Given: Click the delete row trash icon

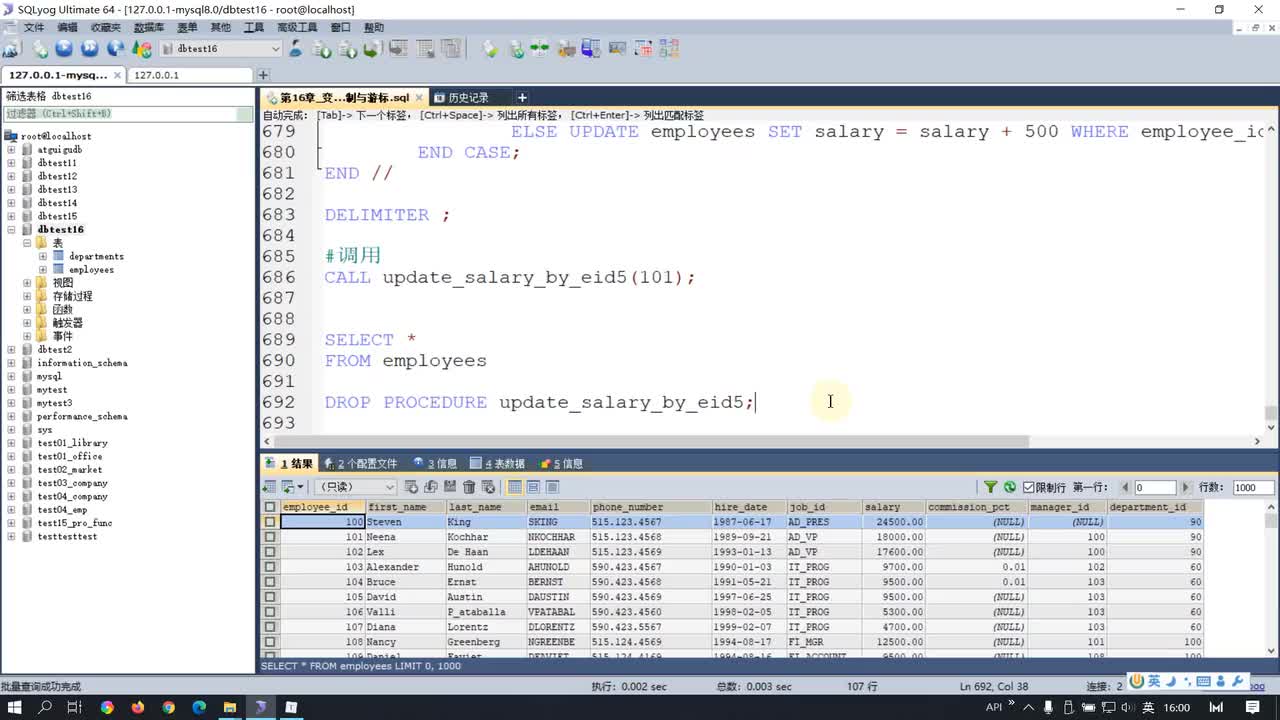Looking at the screenshot, I should point(469,487).
